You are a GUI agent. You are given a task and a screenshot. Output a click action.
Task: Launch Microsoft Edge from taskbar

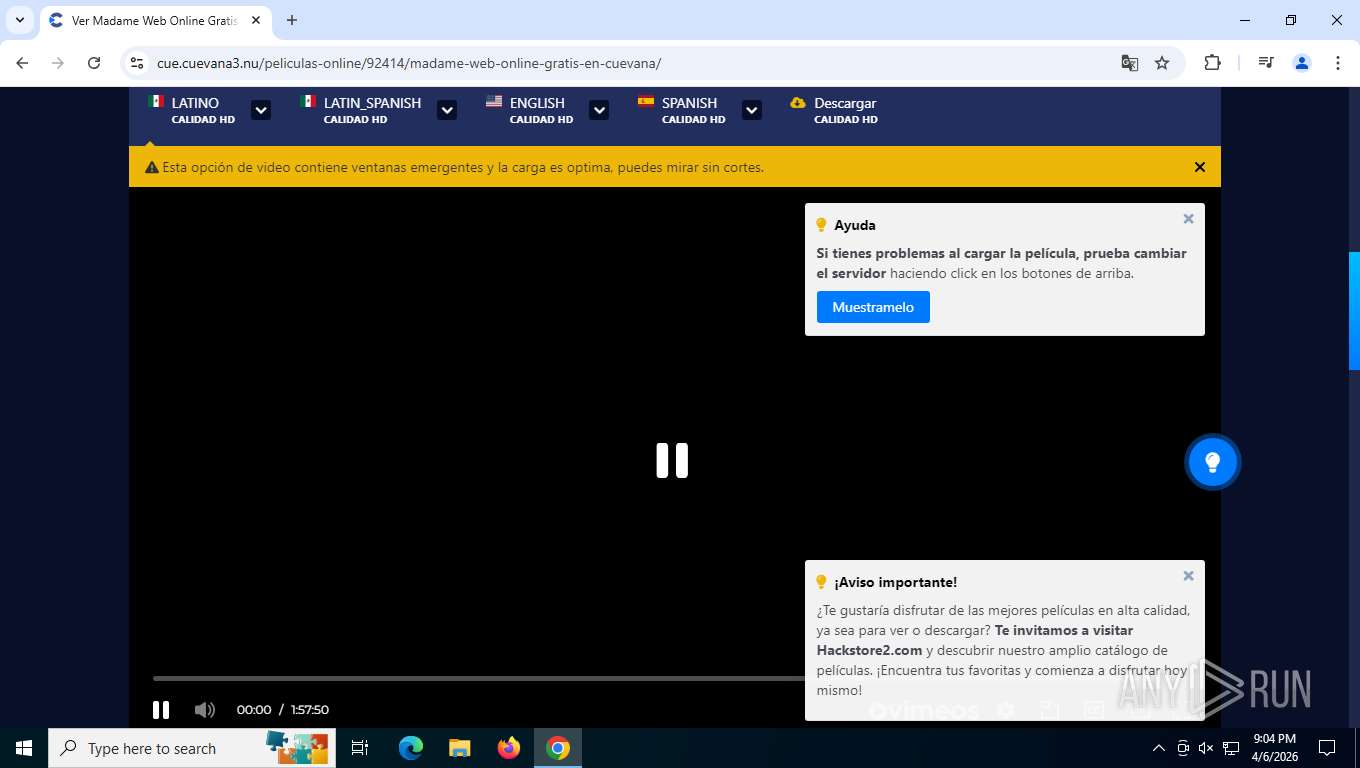[410, 748]
